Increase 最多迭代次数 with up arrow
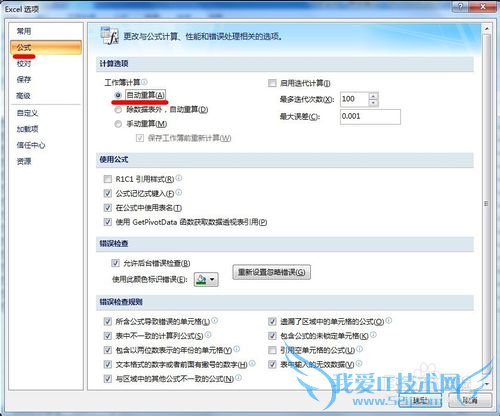Image resolution: width=500 pixels, height=416 pixels. (373, 96)
